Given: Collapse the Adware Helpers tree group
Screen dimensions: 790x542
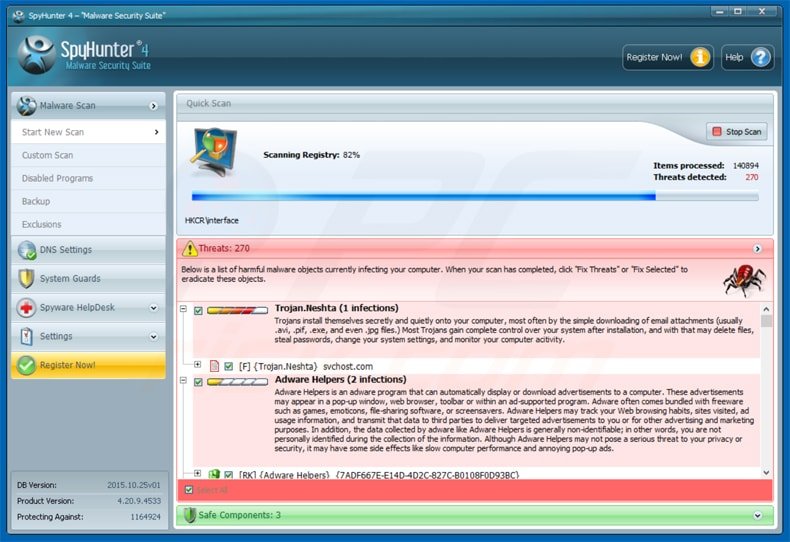Looking at the screenshot, I should pos(183,380).
